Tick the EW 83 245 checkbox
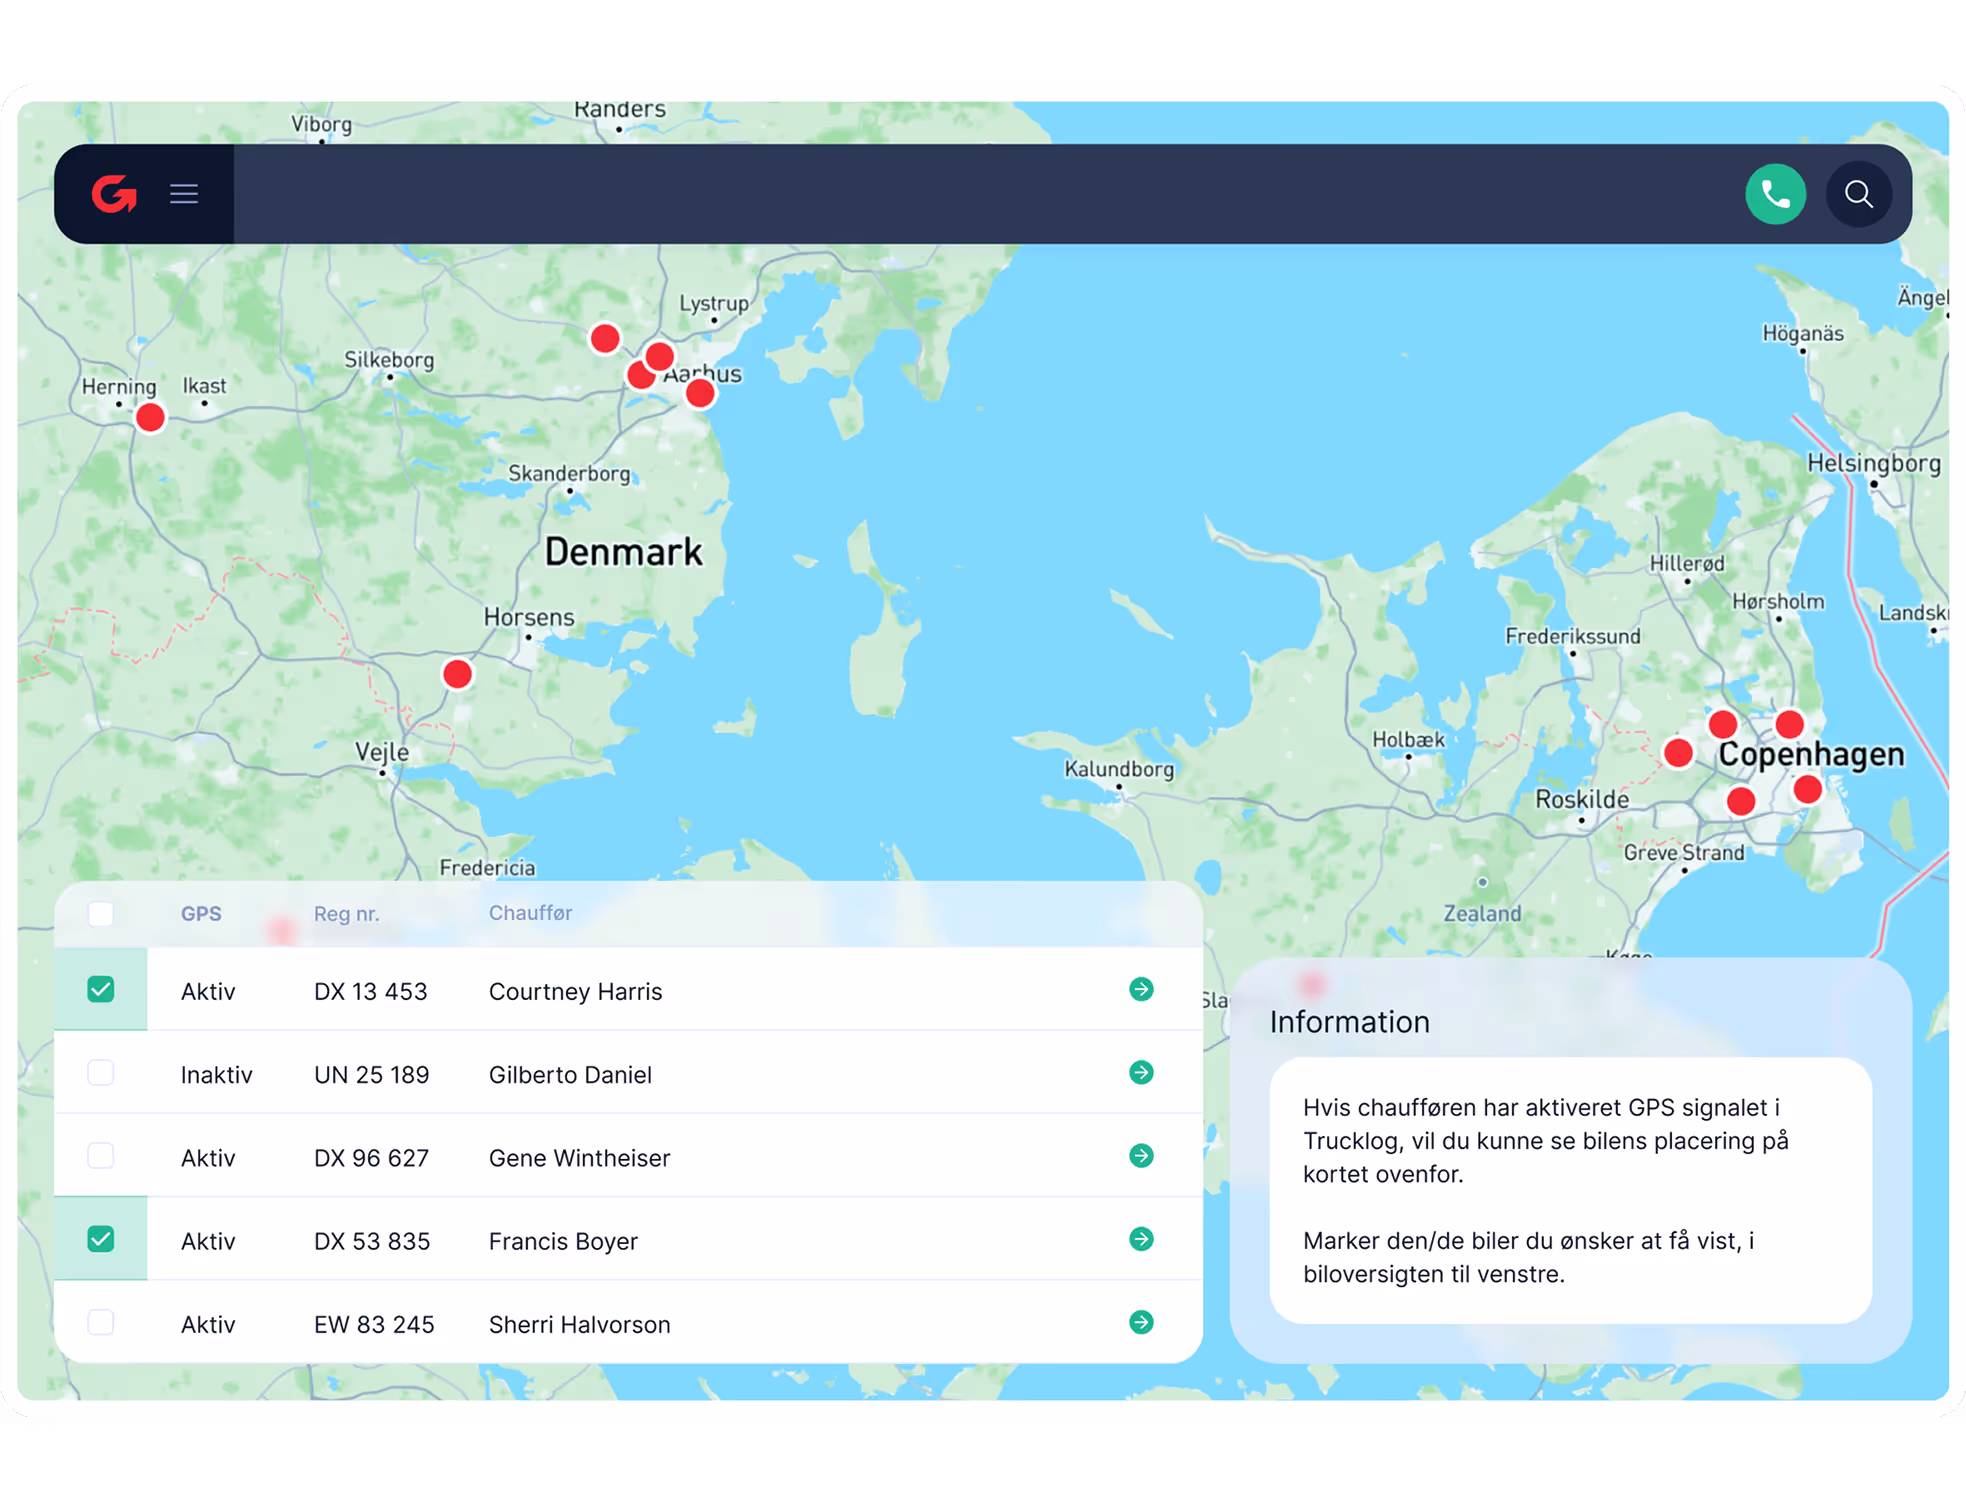 point(101,1323)
